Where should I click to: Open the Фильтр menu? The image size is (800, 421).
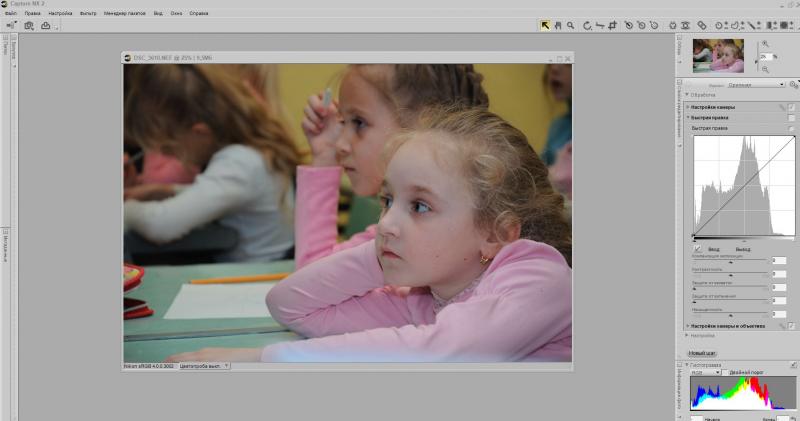pos(88,13)
